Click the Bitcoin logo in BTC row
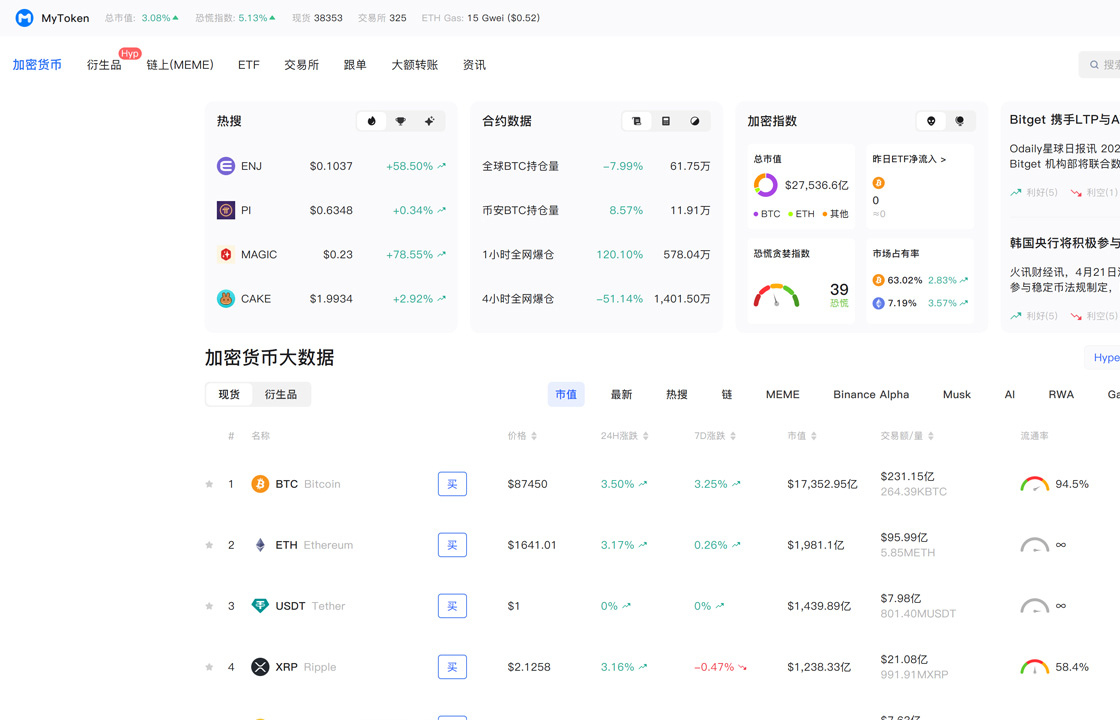 point(260,484)
